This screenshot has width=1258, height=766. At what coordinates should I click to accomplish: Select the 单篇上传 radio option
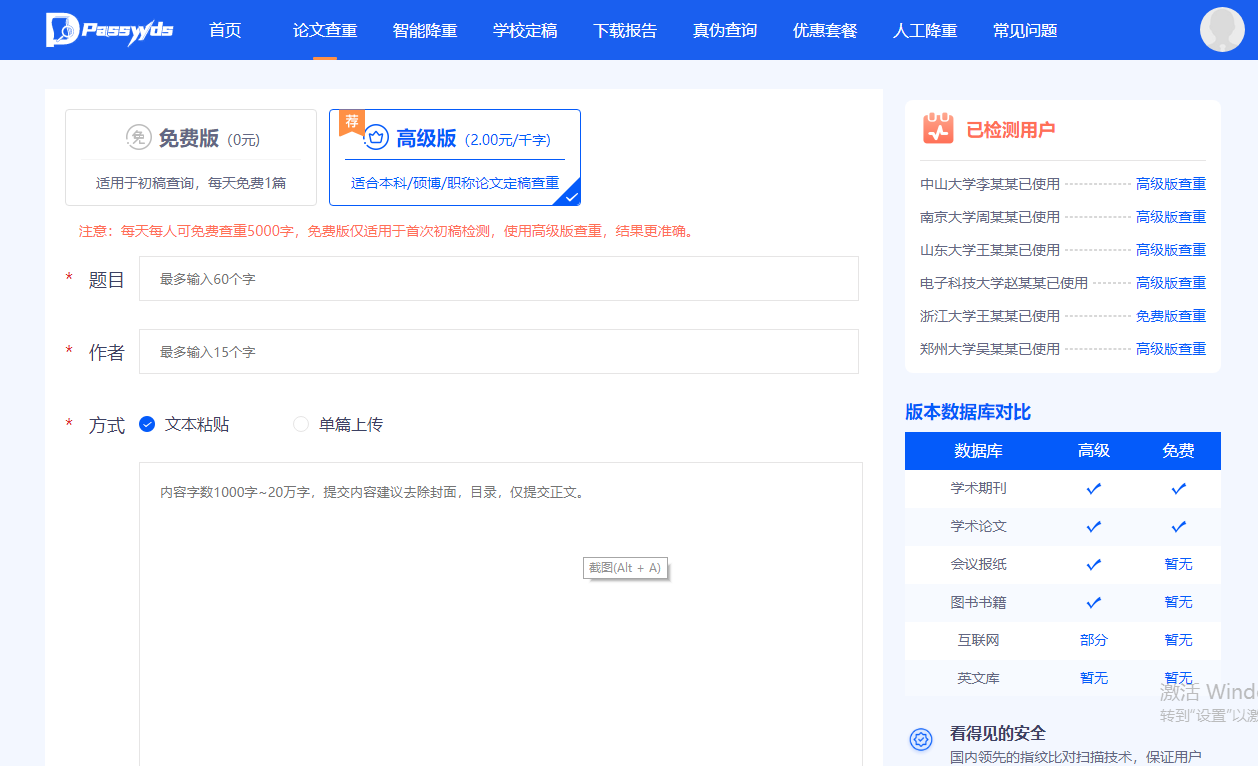(300, 424)
